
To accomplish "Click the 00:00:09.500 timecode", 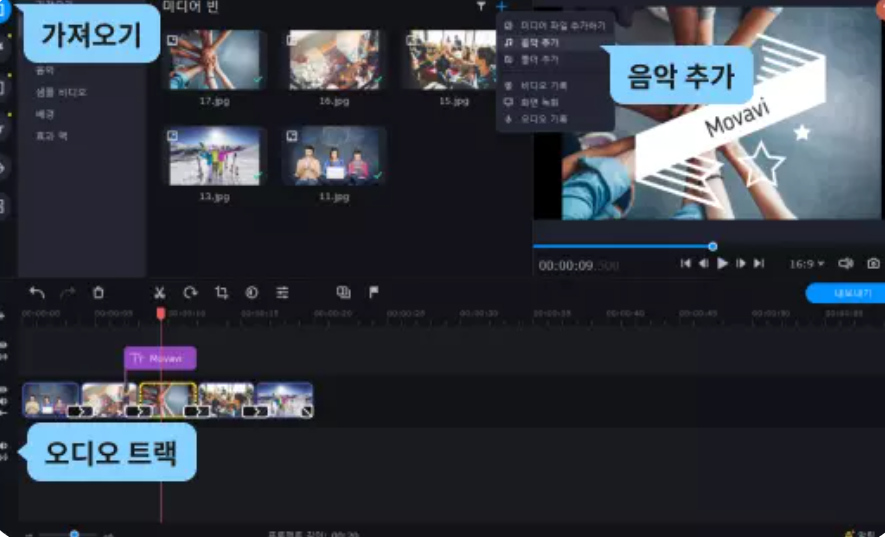I will 579,265.
